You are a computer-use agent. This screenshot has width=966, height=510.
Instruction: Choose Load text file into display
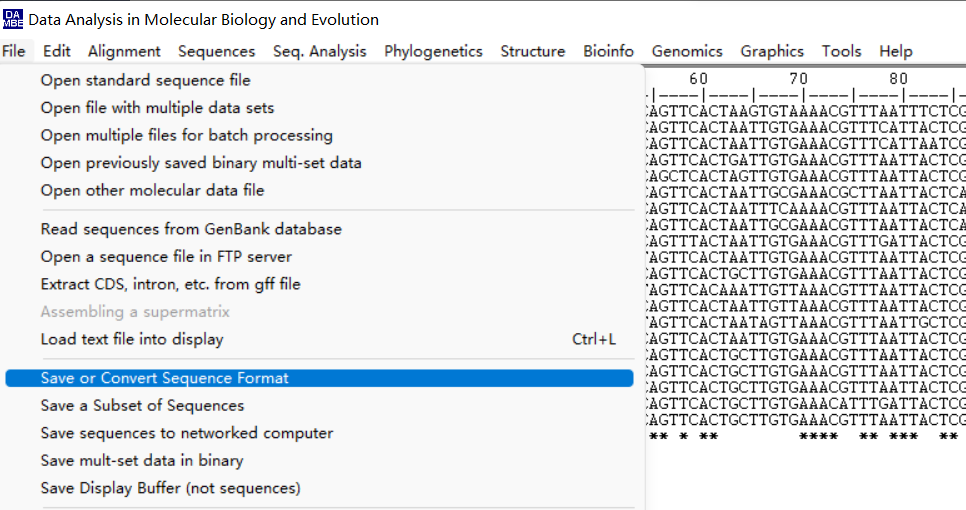132,339
